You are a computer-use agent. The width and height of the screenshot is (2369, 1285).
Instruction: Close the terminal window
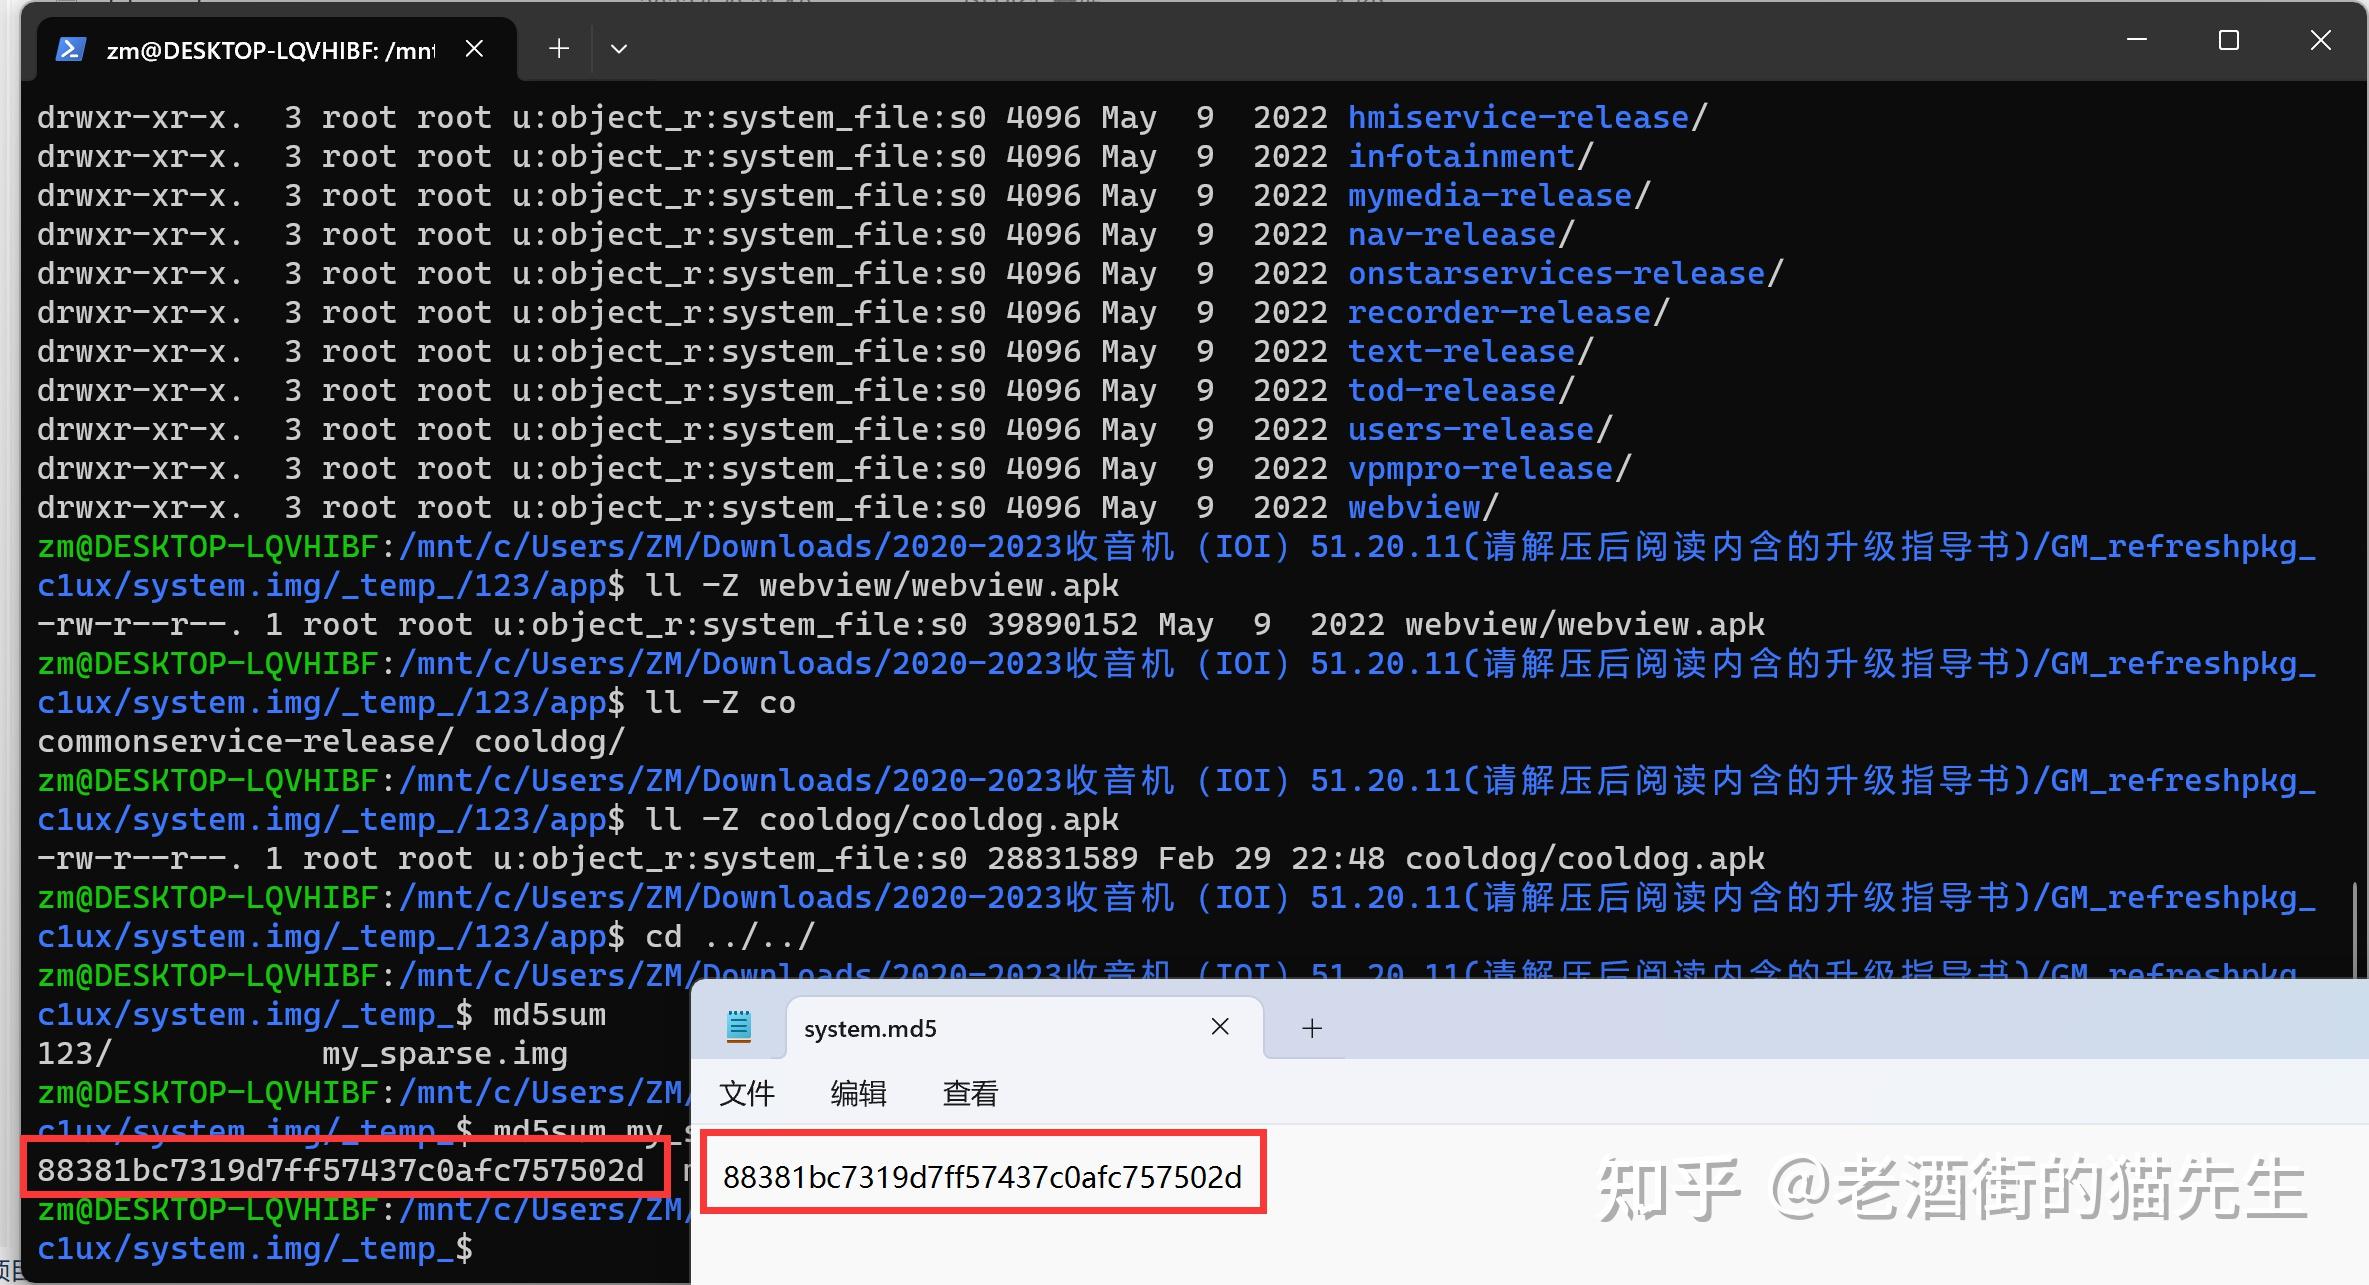(2320, 40)
